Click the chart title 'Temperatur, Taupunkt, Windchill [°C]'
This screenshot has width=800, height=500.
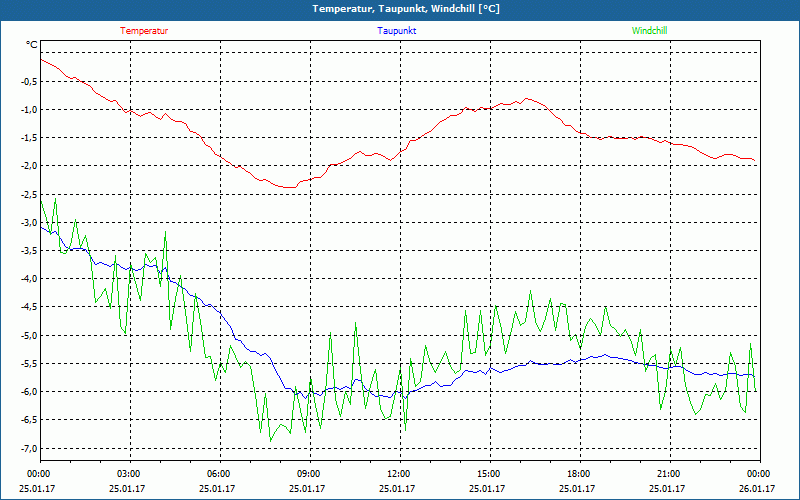[x=406, y=9]
